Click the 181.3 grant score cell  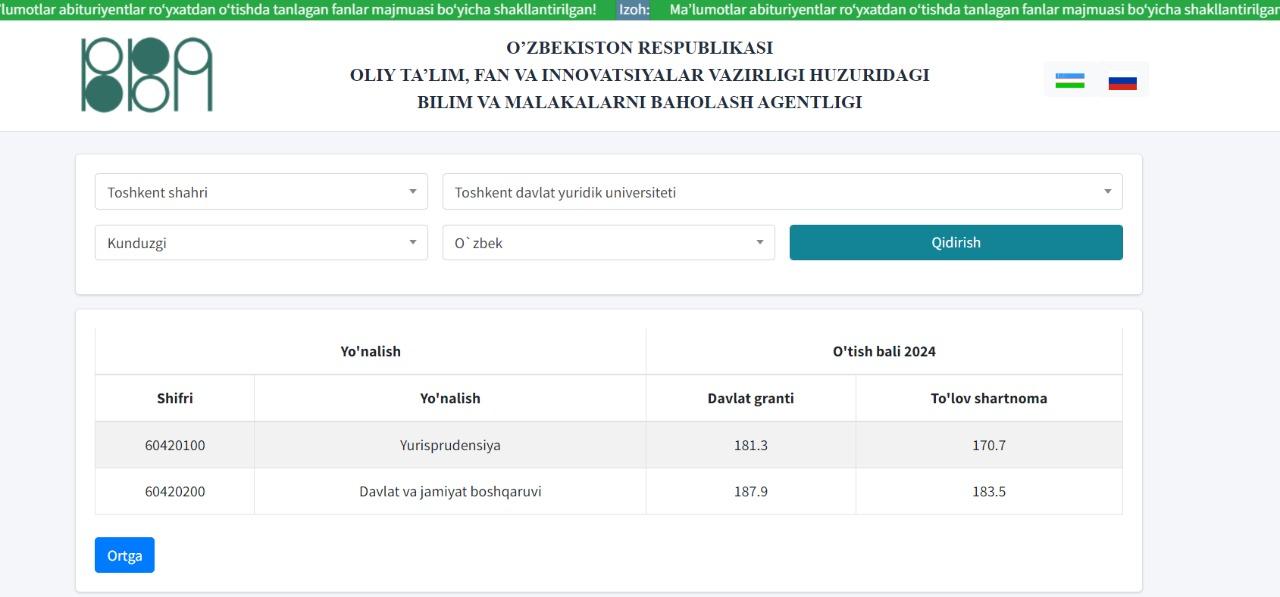coord(750,445)
